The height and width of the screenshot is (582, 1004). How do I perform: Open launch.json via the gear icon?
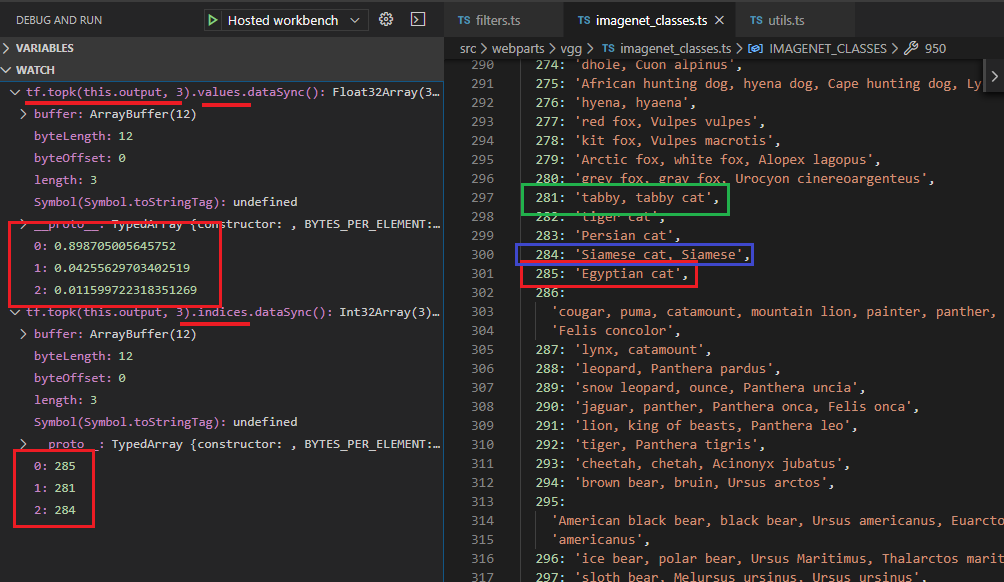(385, 19)
